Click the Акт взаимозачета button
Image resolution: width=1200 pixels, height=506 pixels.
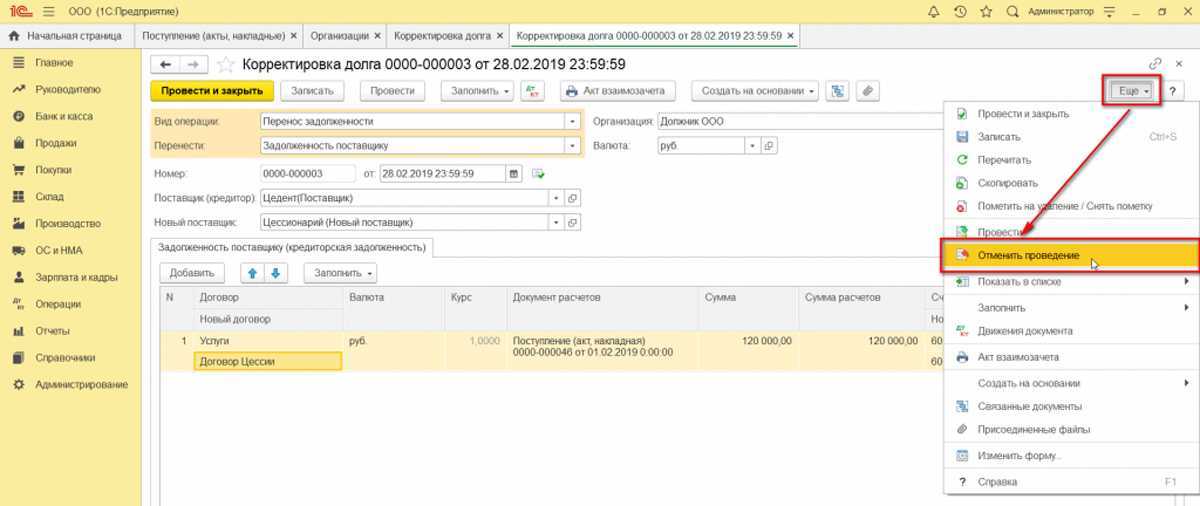(x=618, y=90)
